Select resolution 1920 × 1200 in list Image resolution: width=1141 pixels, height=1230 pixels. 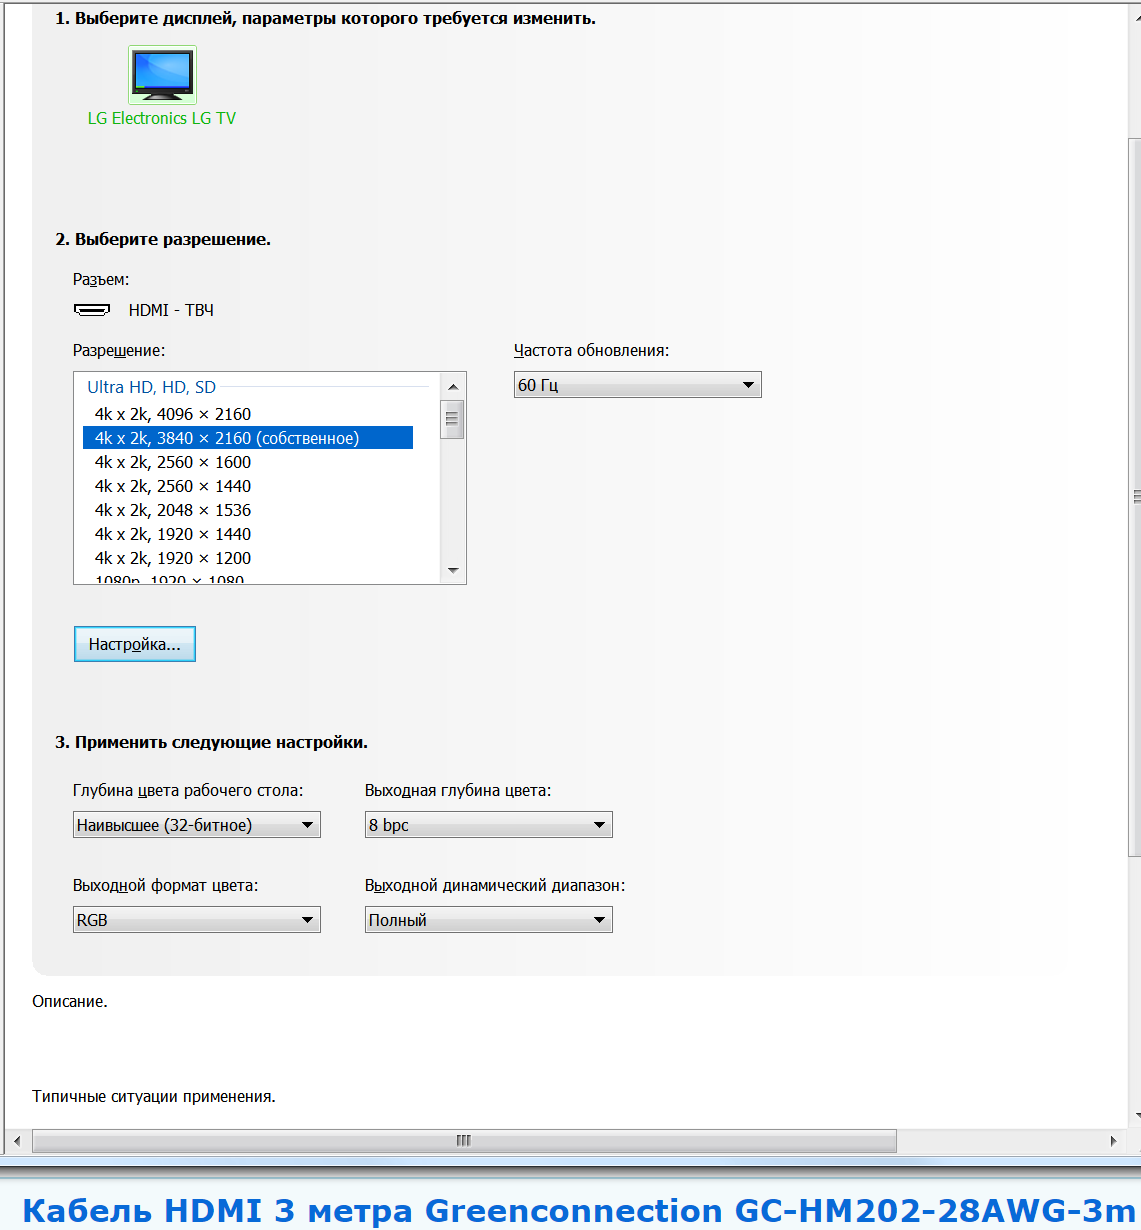click(173, 558)
